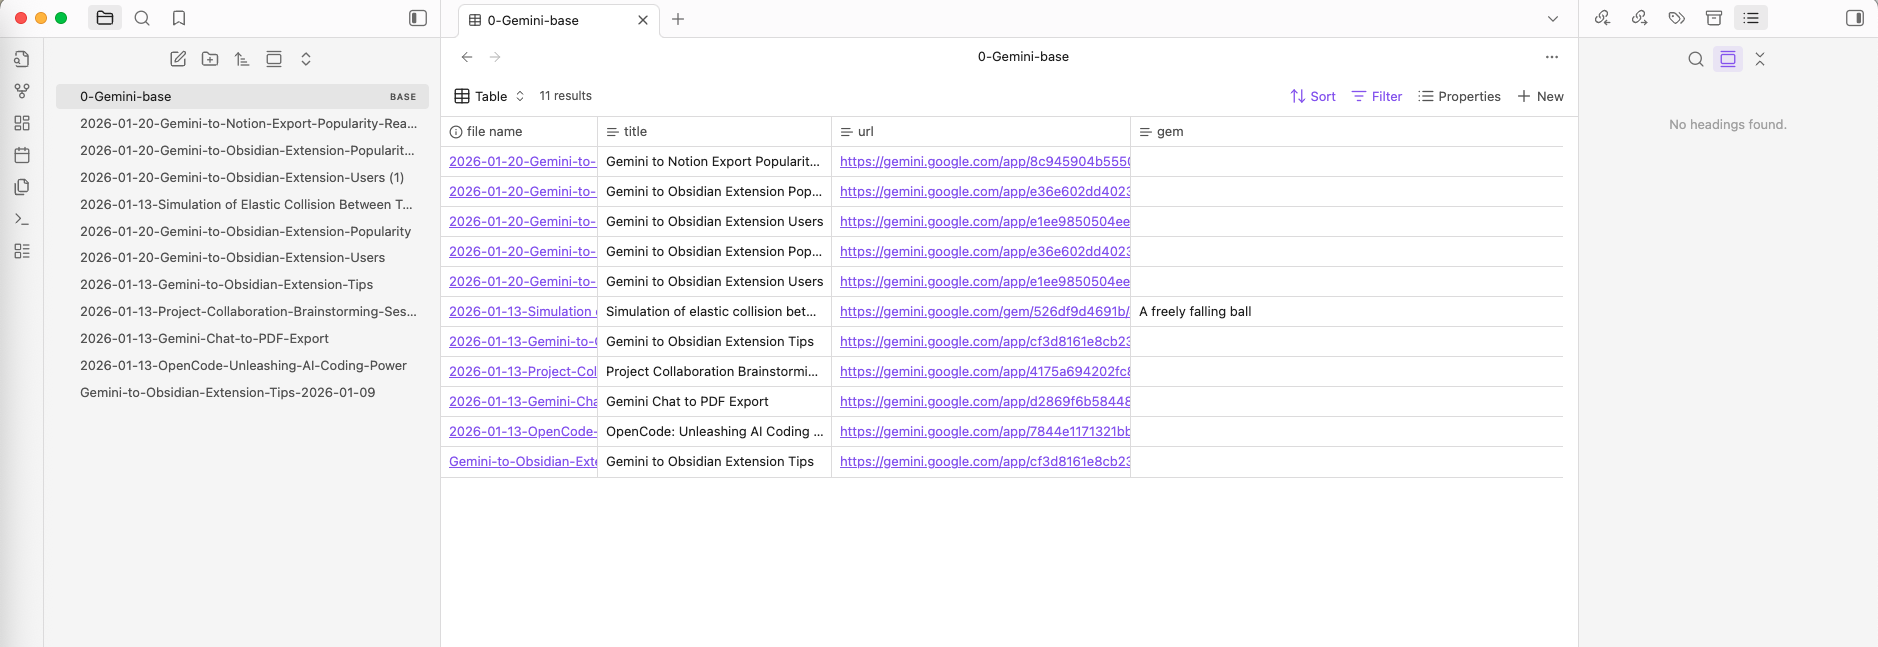Open the Properties menu
1878x647 pixels.
coord(1460,96)
